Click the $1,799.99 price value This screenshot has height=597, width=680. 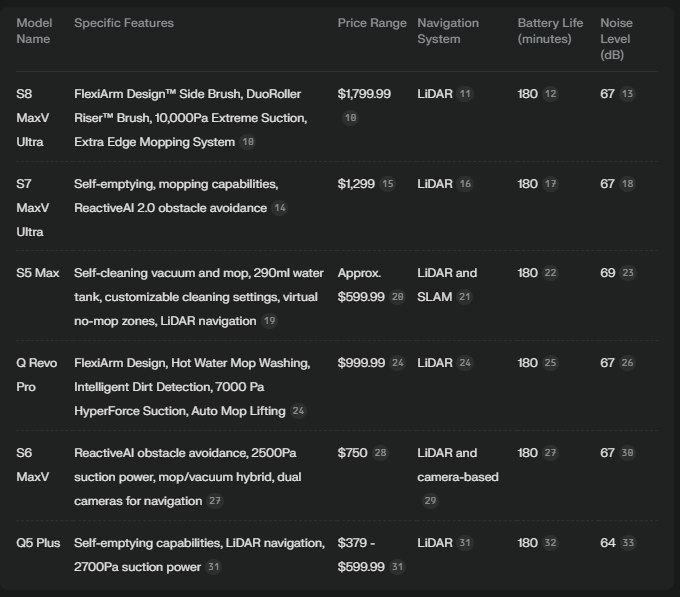pos(364,94)
